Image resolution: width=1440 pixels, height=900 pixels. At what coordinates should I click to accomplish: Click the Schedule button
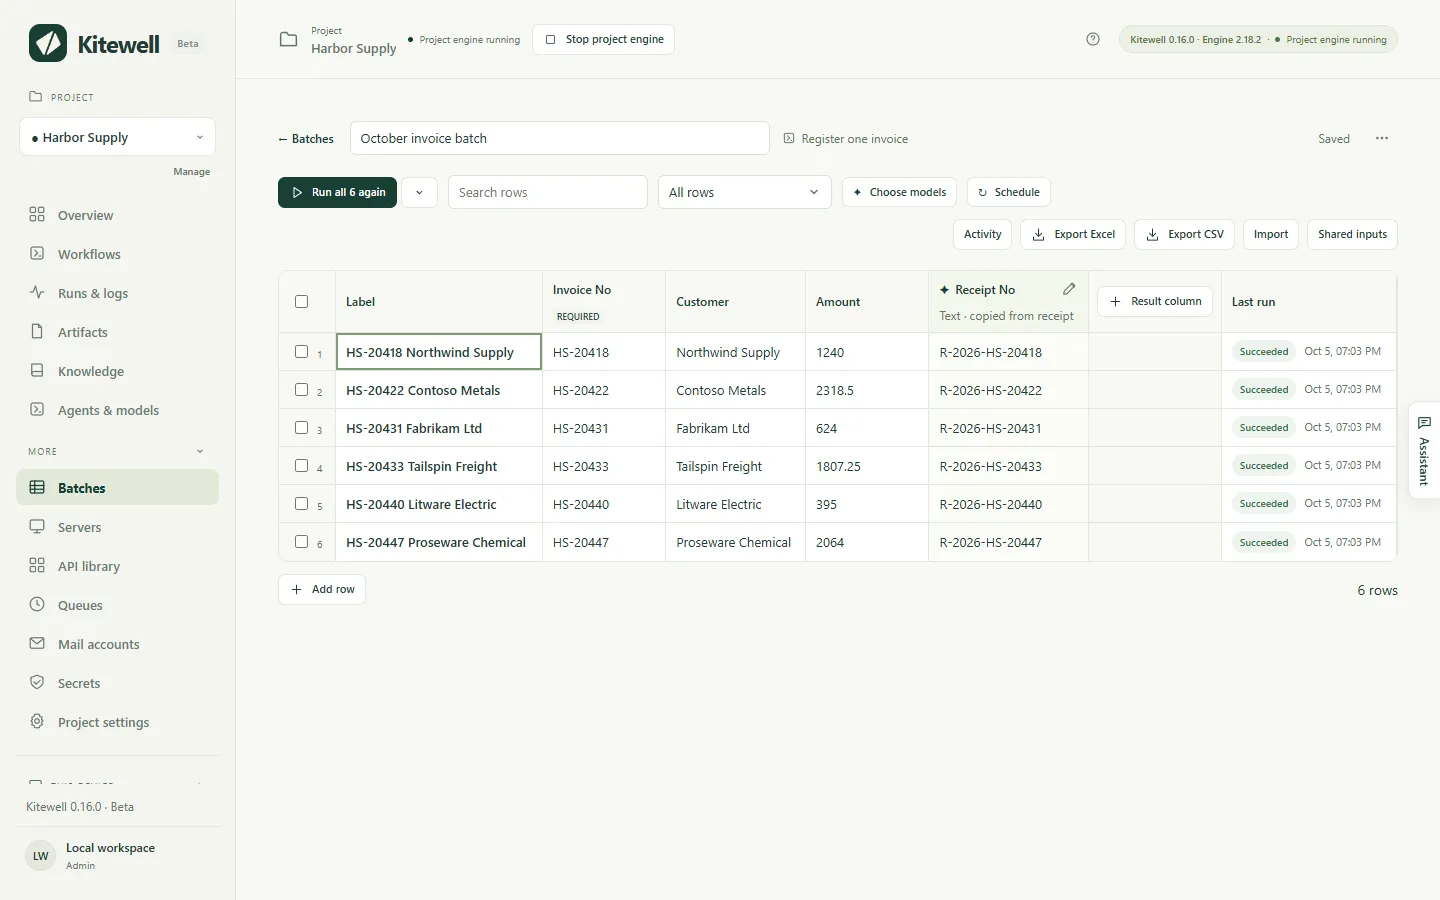pos(1008,192)
